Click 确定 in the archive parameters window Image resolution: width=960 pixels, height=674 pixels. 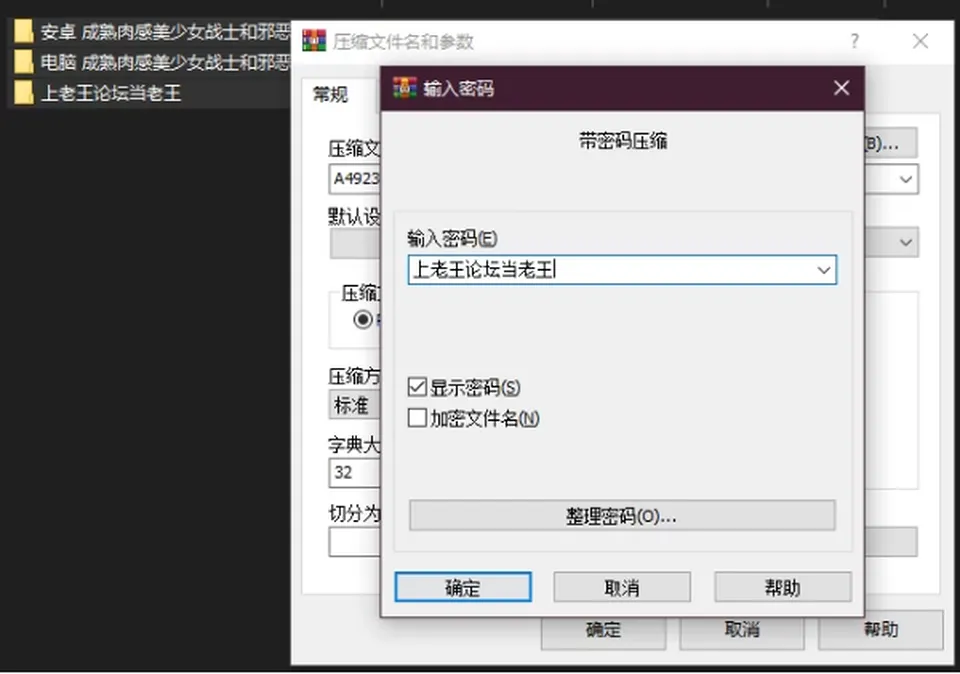point(603,631)
